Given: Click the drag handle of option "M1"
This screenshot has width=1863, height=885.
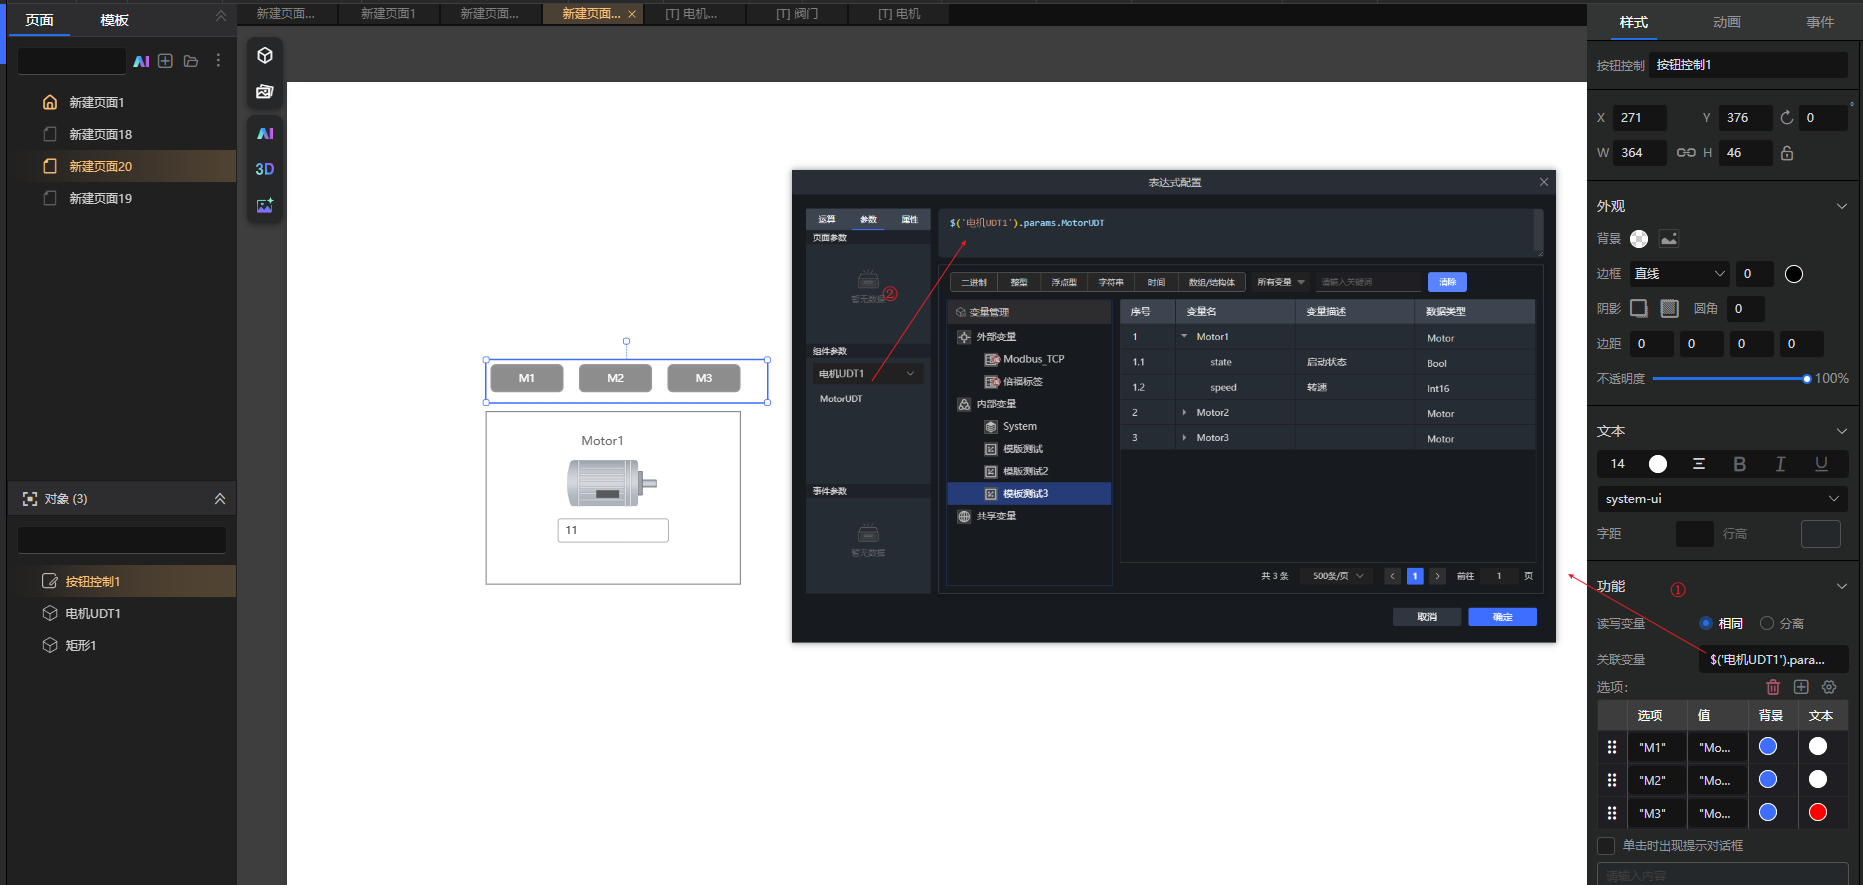Looking at the screenshot, I should [x=1612, y=747].
